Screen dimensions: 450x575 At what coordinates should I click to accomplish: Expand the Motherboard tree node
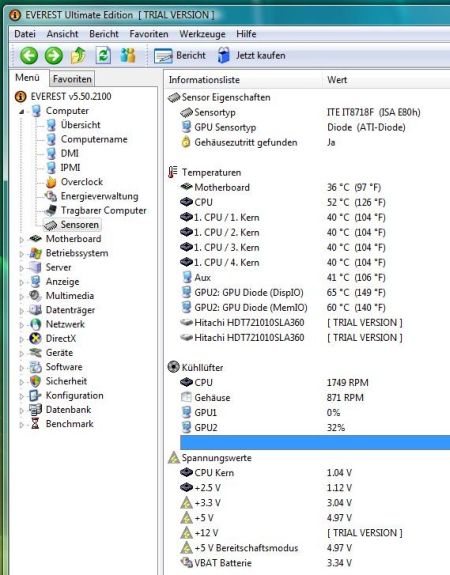(x=22, y=239)
